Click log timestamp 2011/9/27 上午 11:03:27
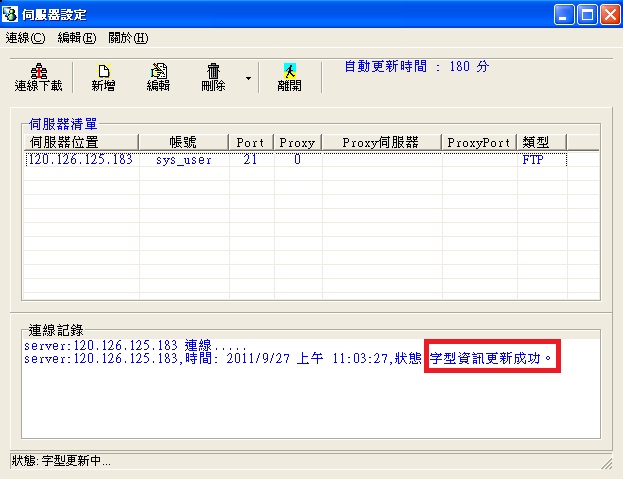Image resolution: width=623 pixels, height=479 pixels. [x=306, y=358]
